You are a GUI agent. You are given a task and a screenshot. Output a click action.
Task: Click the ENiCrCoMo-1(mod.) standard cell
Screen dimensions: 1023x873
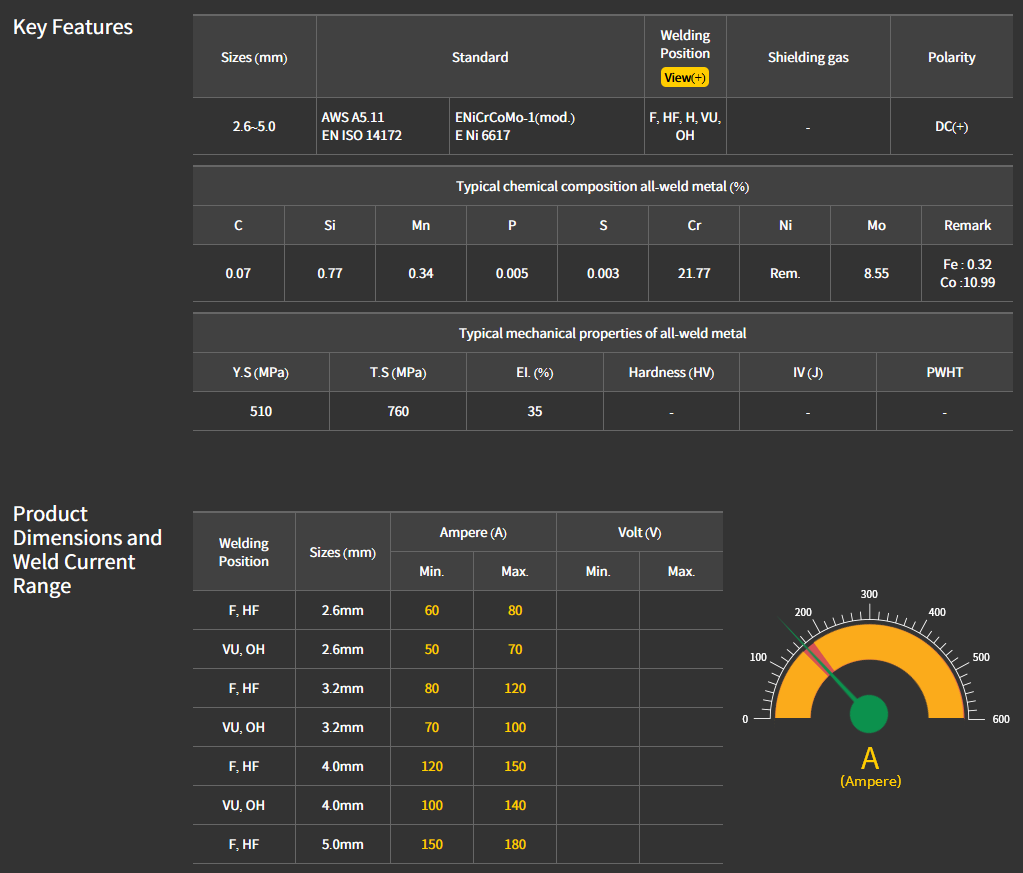(515, 126)
